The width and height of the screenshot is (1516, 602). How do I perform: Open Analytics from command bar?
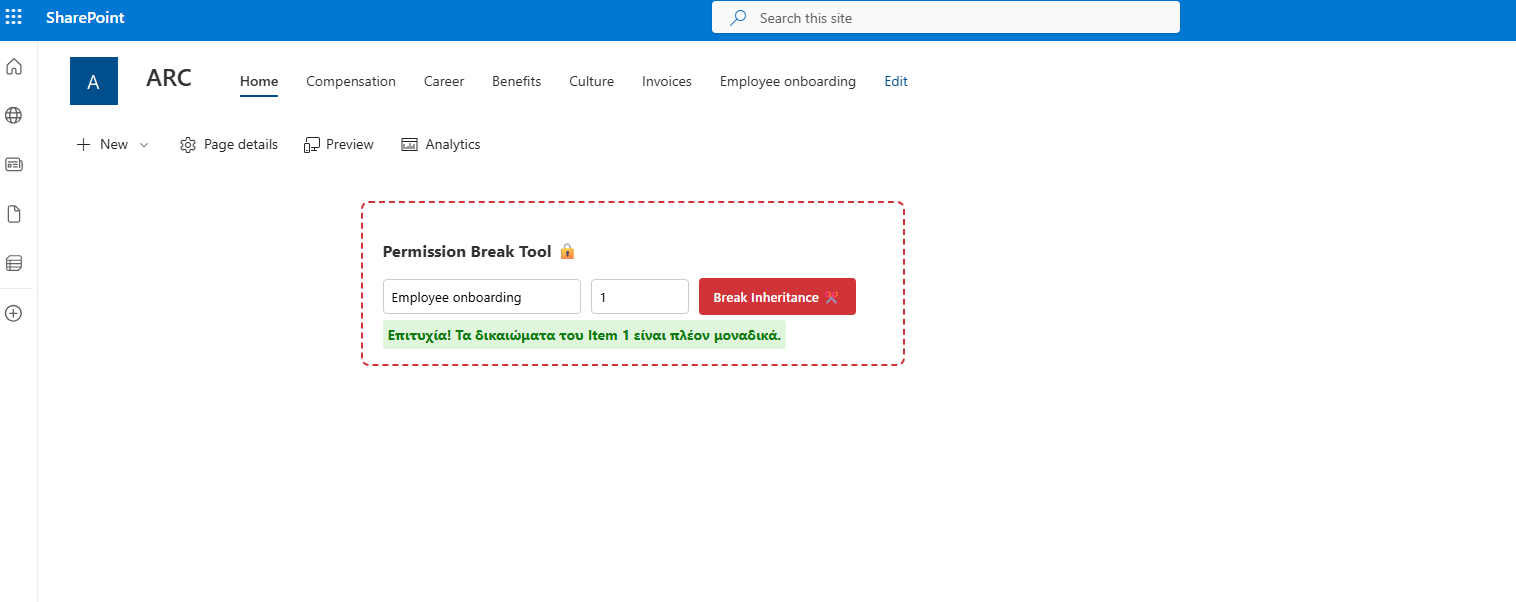click(x=441, y=145)
